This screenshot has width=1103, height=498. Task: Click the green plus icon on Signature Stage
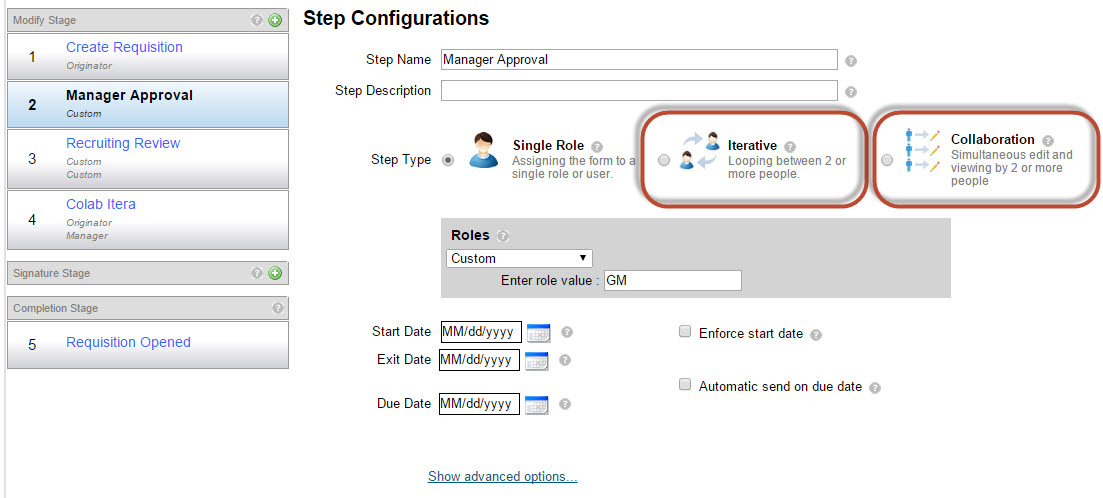tap(275, 273)
